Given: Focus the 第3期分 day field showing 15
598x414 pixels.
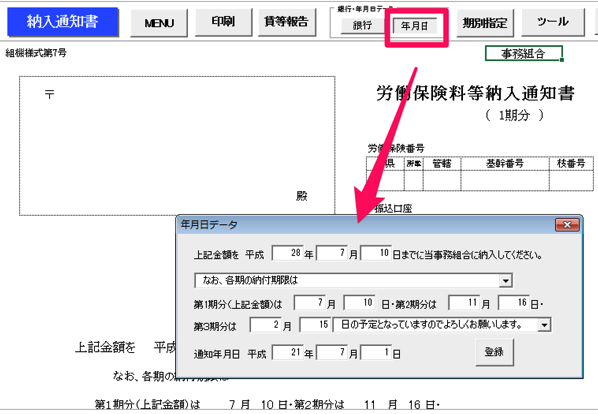Looking at the screenshot, I should click(x=315, y=325).
